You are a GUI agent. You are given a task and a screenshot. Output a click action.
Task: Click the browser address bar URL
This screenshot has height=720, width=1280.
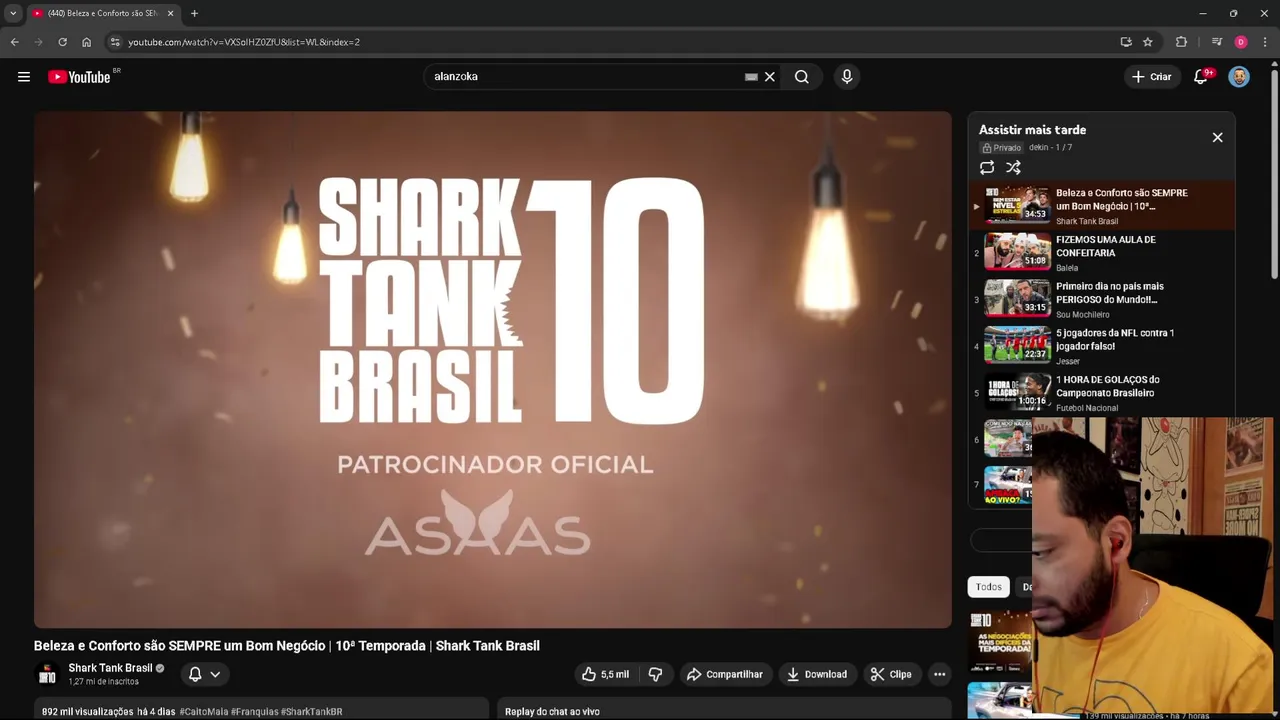coord(244,42)
